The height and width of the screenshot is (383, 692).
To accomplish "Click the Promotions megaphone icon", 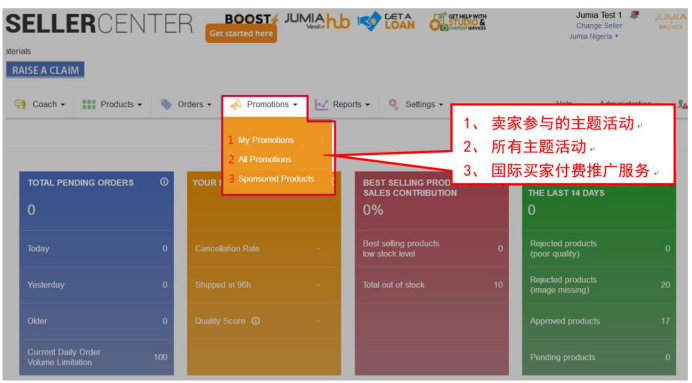I will [x=236, y=104].
